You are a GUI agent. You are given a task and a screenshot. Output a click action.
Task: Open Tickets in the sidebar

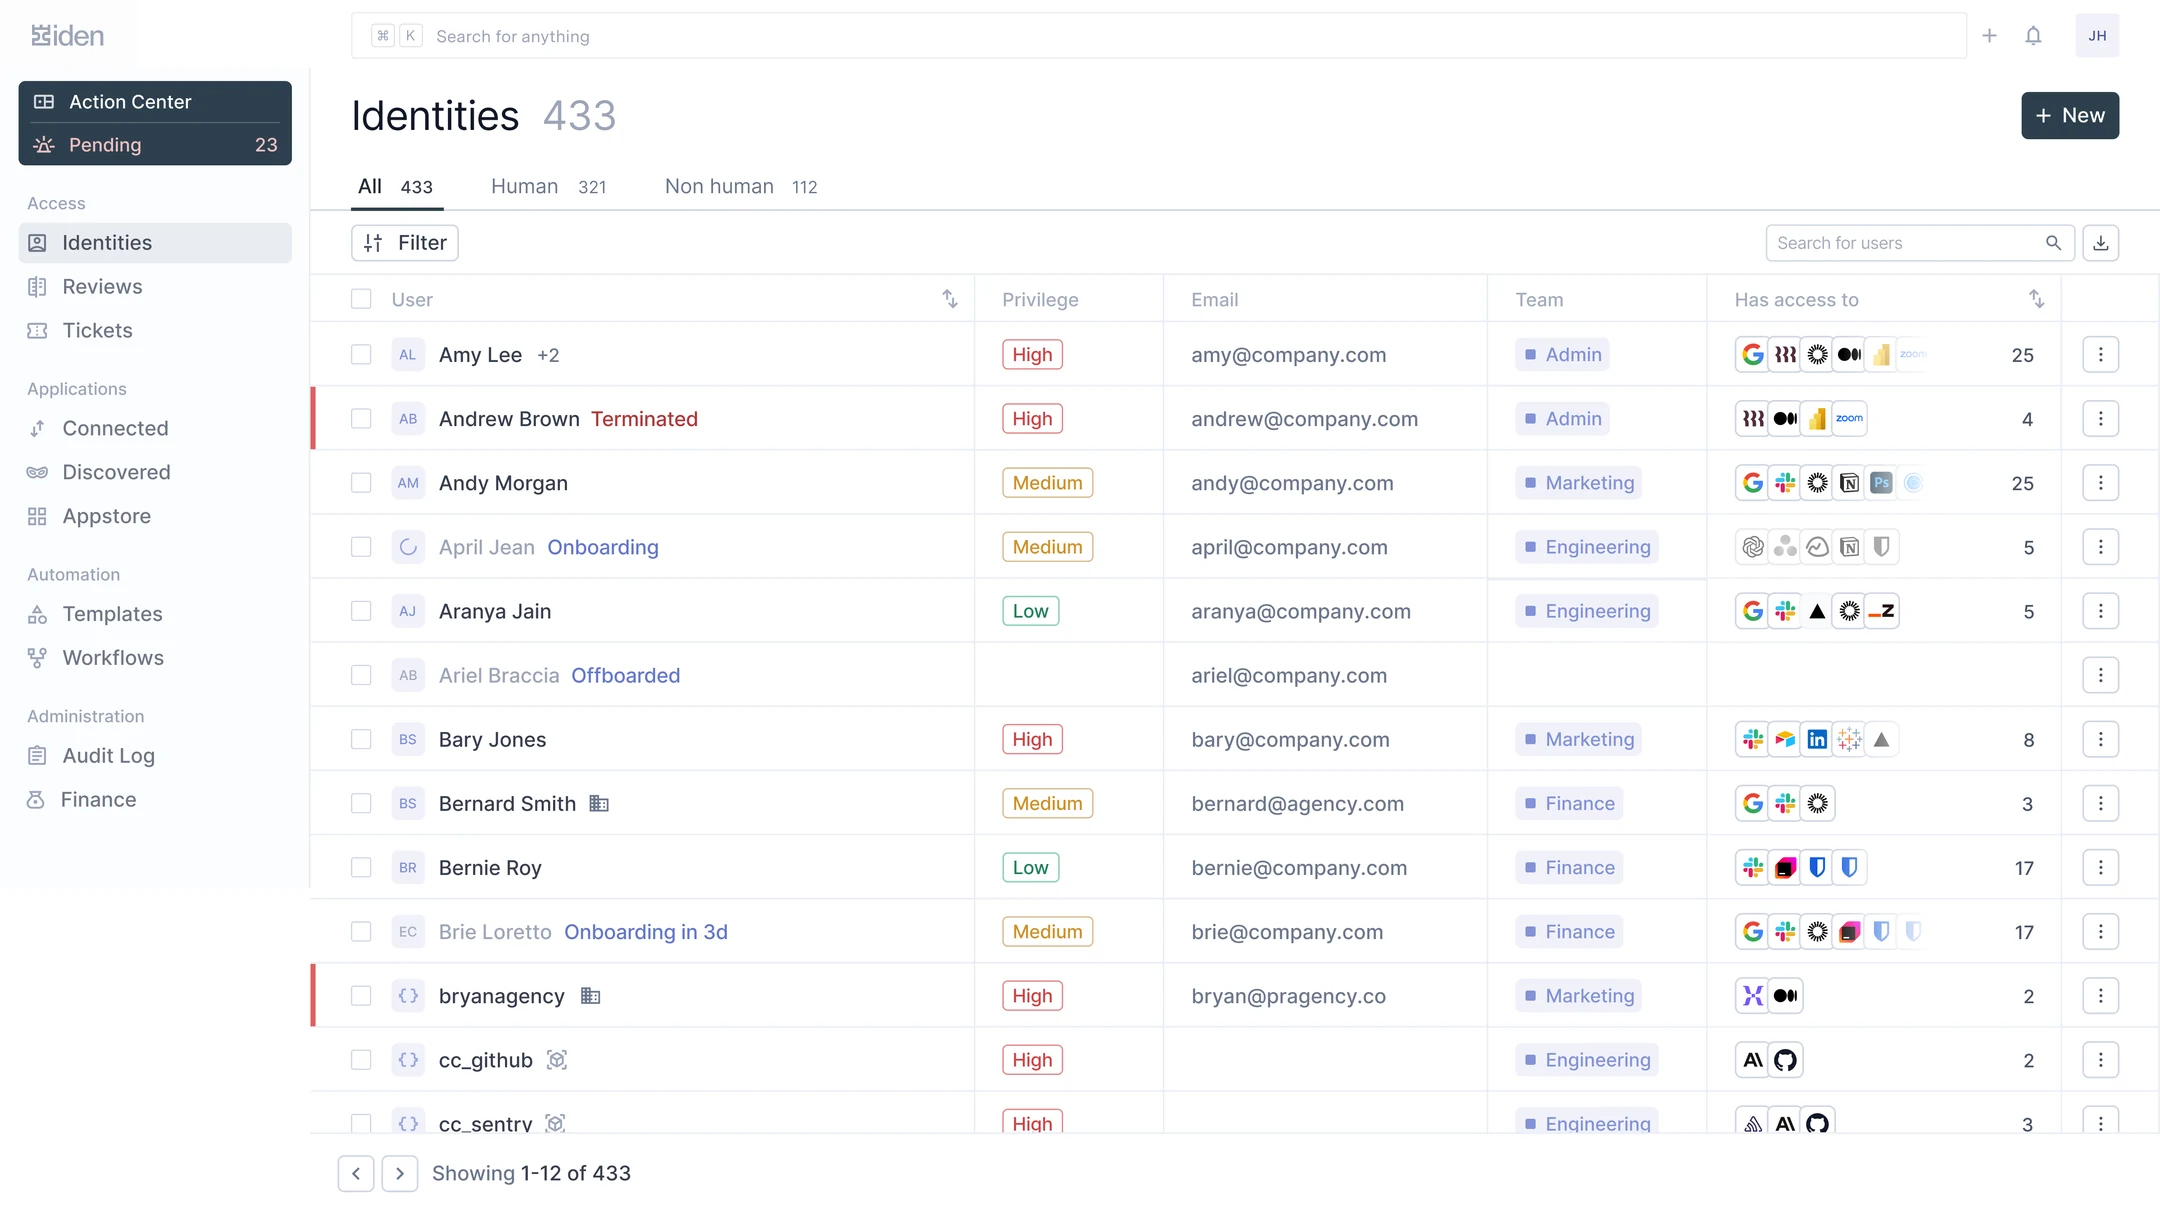(x=155, y=331)
